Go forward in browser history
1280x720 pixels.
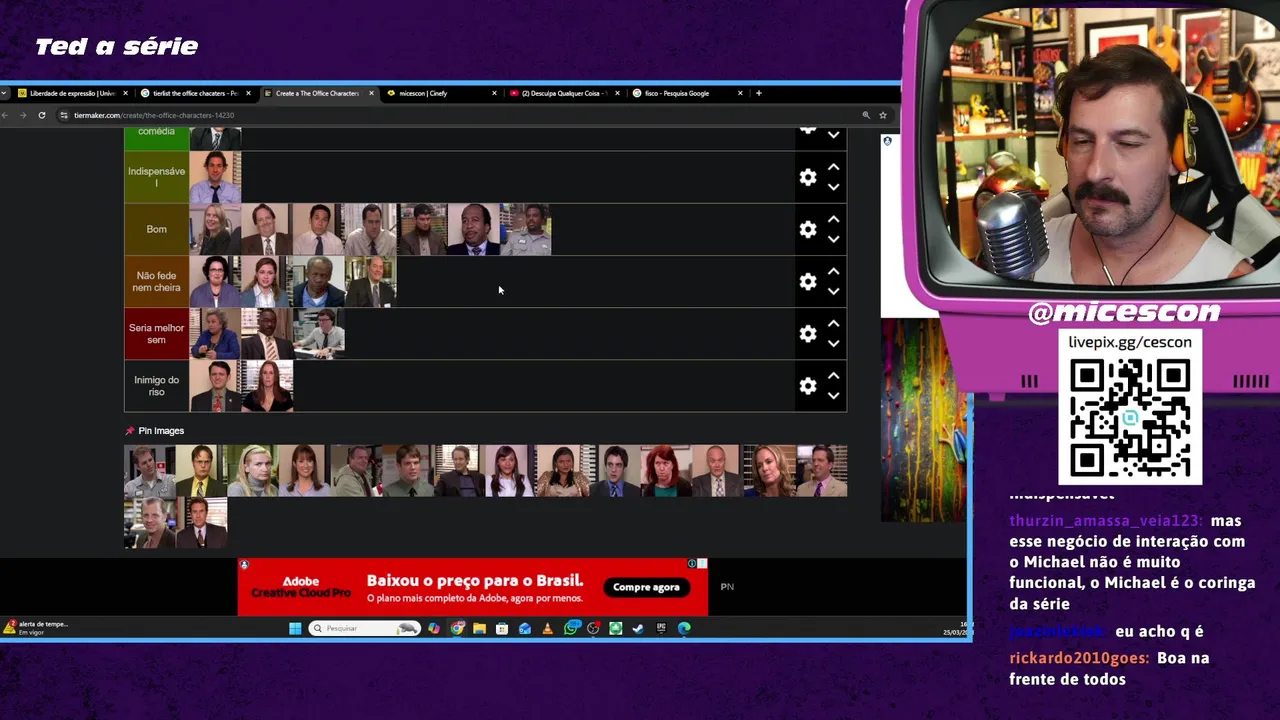click(23, 115)
